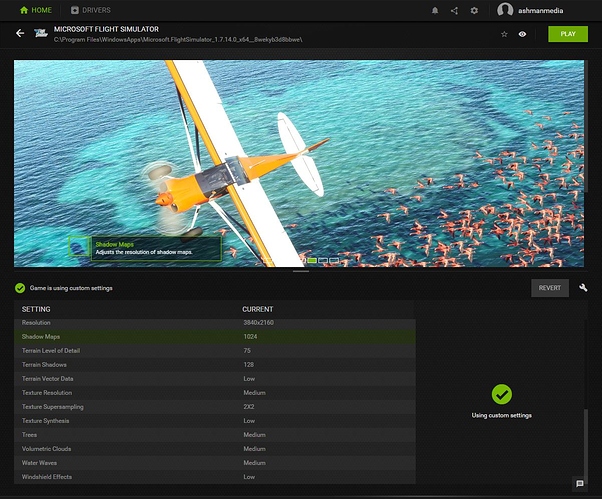Click Game is using custom settings text
Viewport: 602px width, 499px height.
coord(71,288)
